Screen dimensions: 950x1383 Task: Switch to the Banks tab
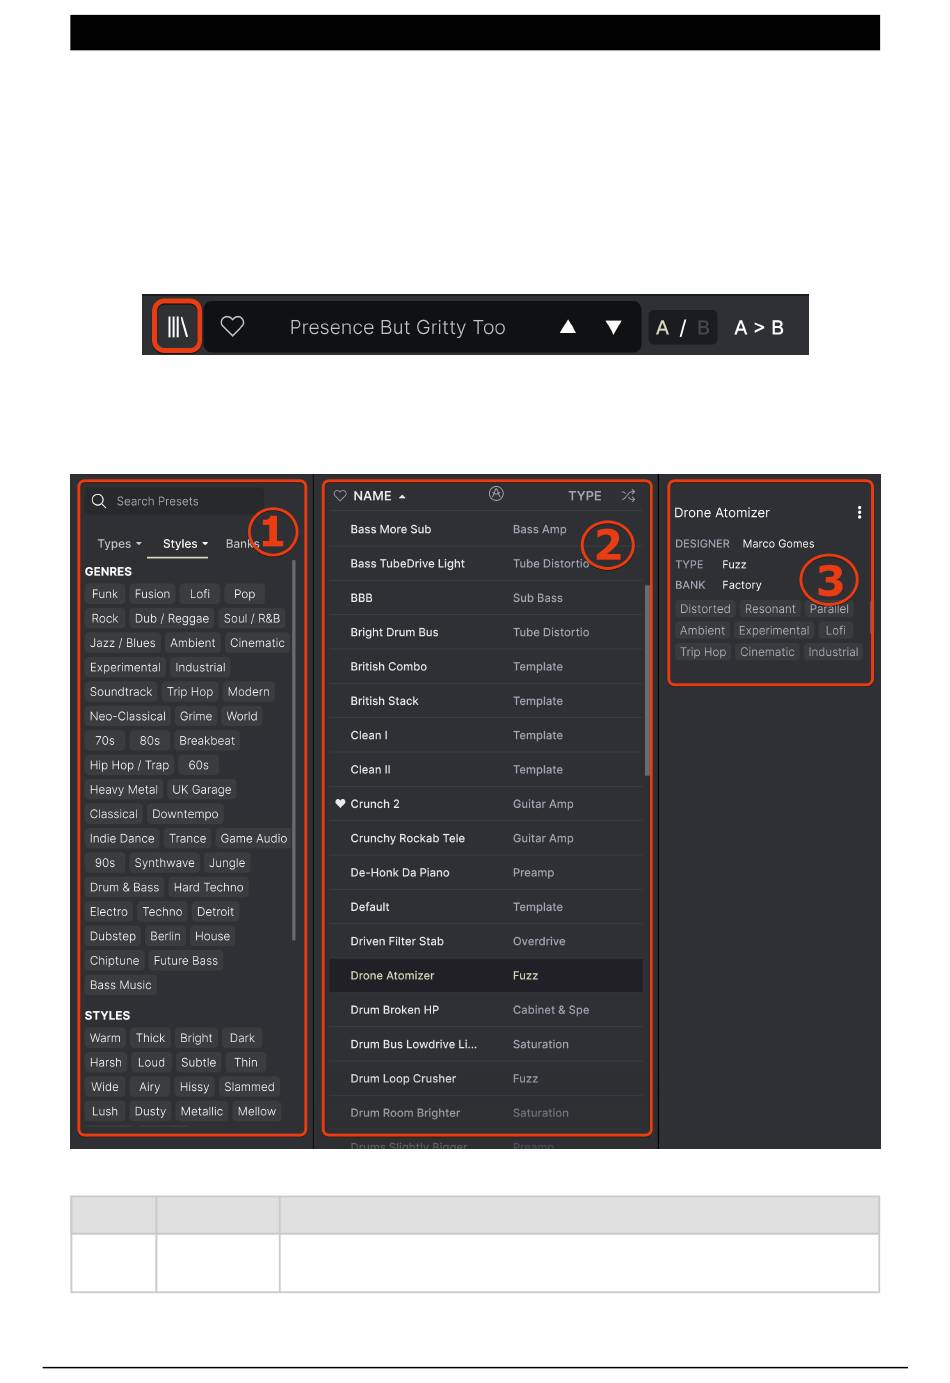coord(240,544)
